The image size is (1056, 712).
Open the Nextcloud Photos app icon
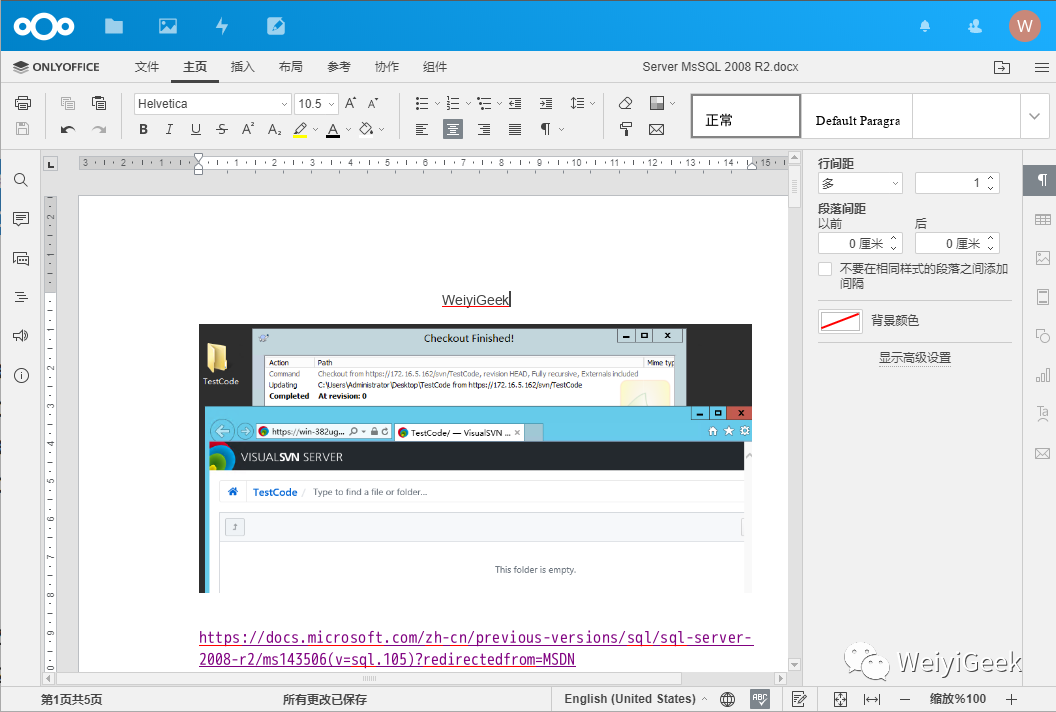[x=168, y=26]
